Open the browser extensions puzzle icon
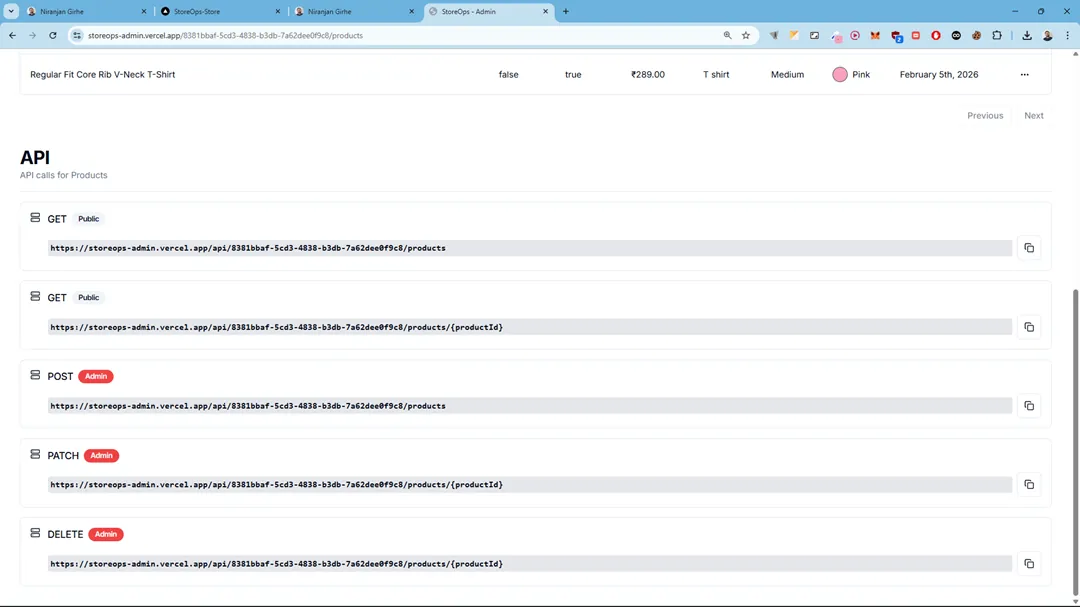This screenshot has width=1080, height=607. tap(997, 35)
